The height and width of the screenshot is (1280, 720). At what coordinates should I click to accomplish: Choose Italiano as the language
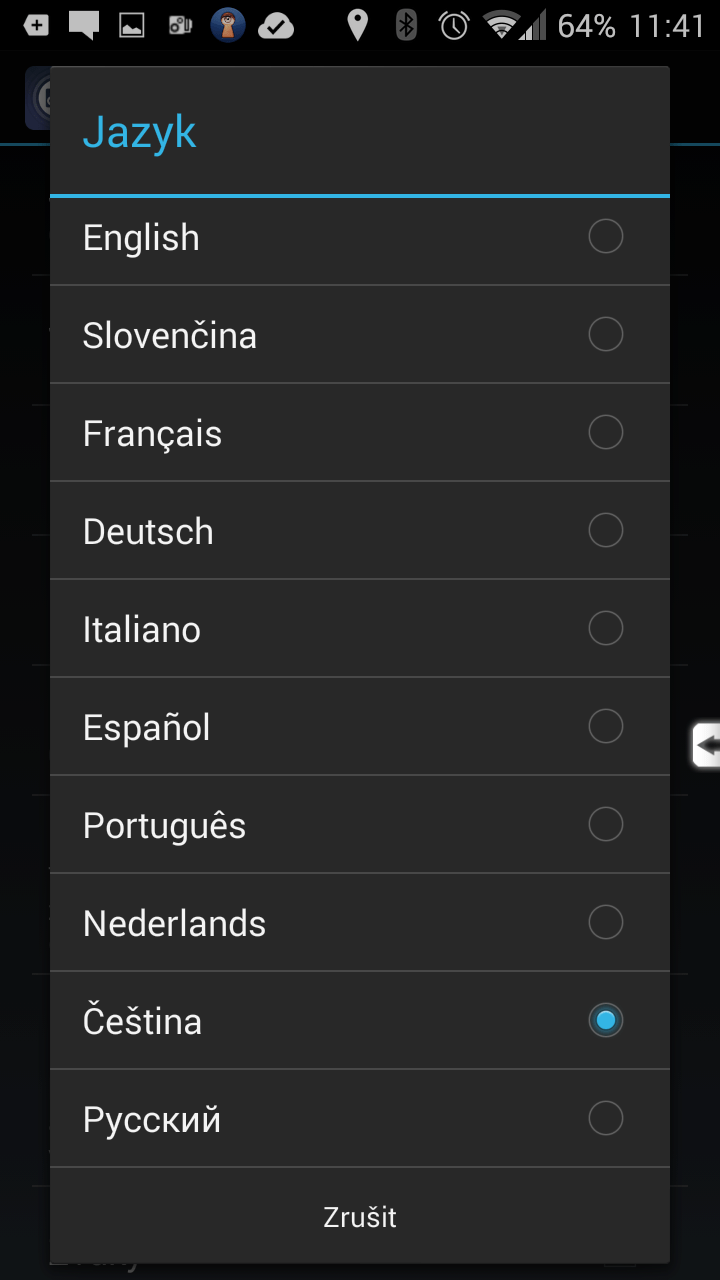(142, 629)
